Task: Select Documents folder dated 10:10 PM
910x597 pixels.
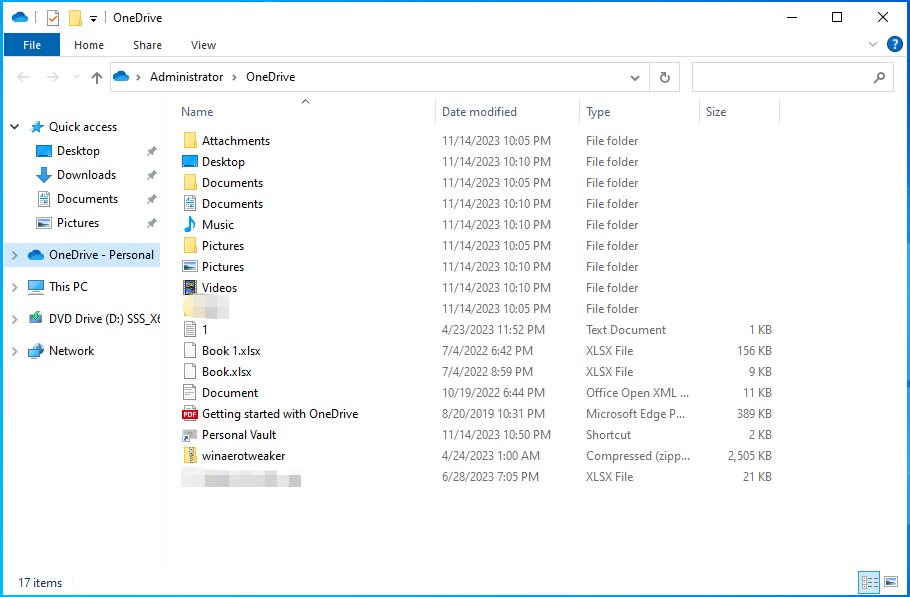Action: 232,204
